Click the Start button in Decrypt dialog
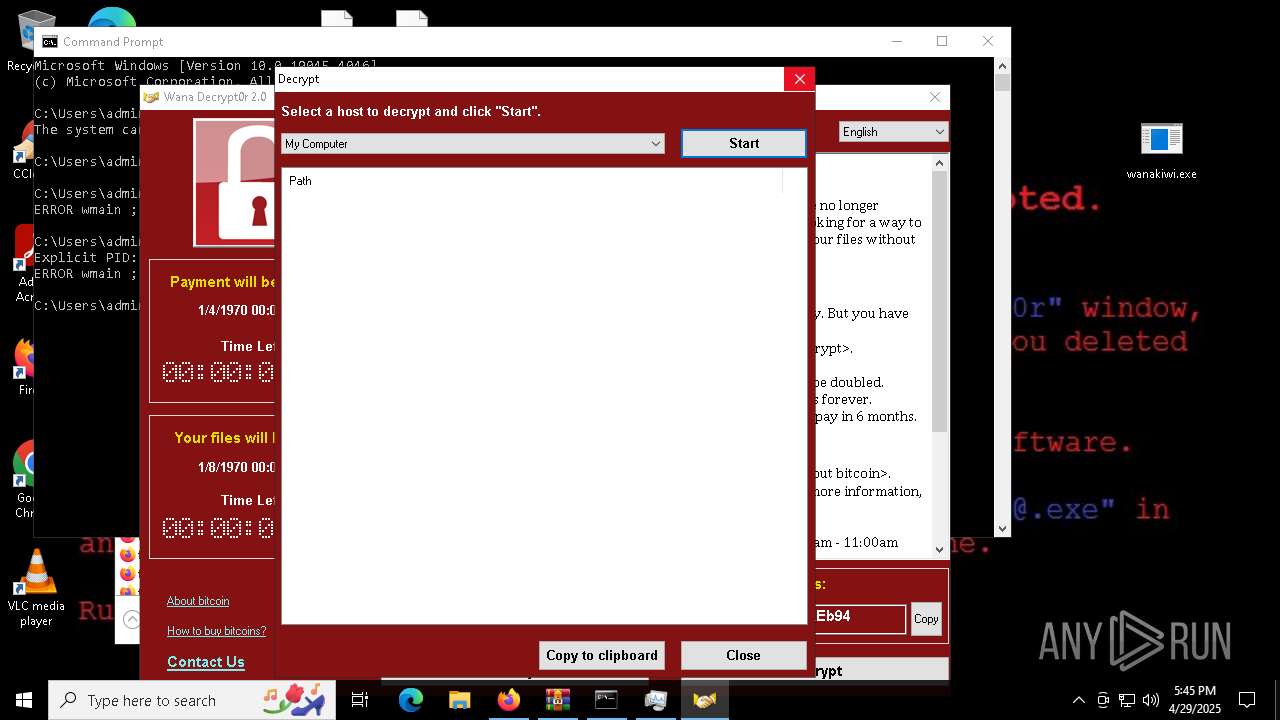Screen dimensions: 1280x720 (x=744, y=143)
